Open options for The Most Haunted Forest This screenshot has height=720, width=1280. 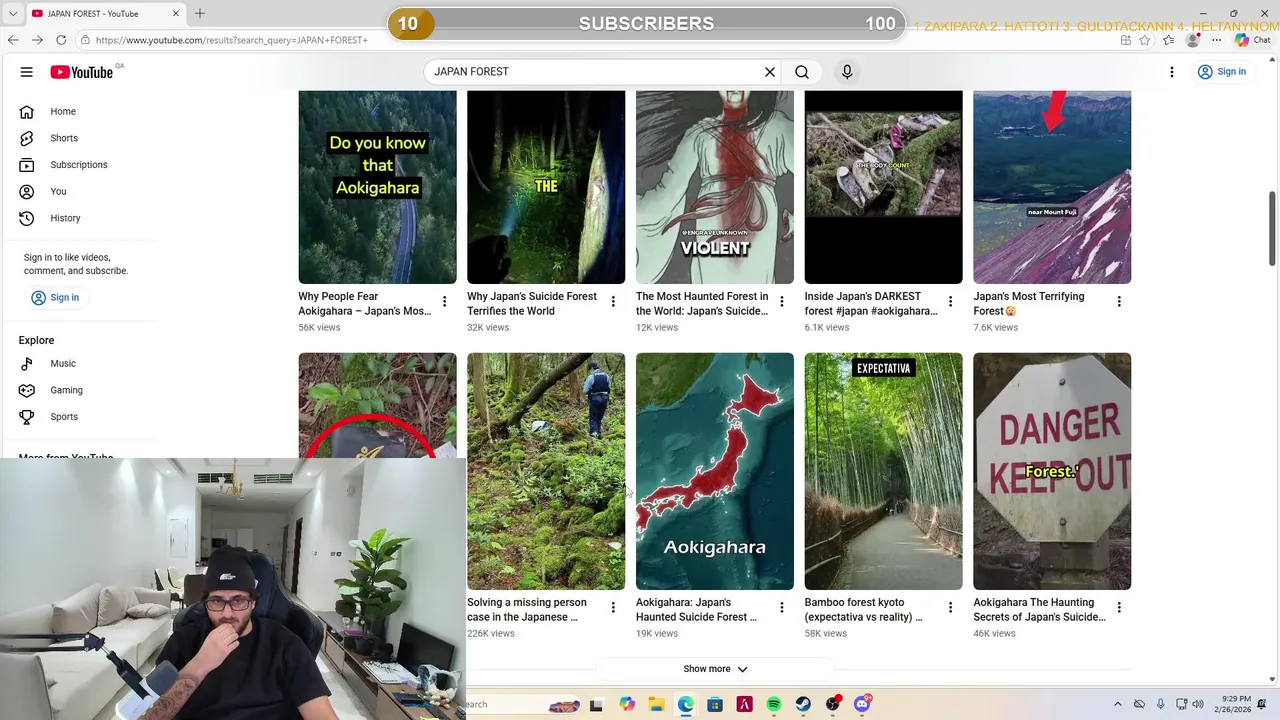[782, 301]
